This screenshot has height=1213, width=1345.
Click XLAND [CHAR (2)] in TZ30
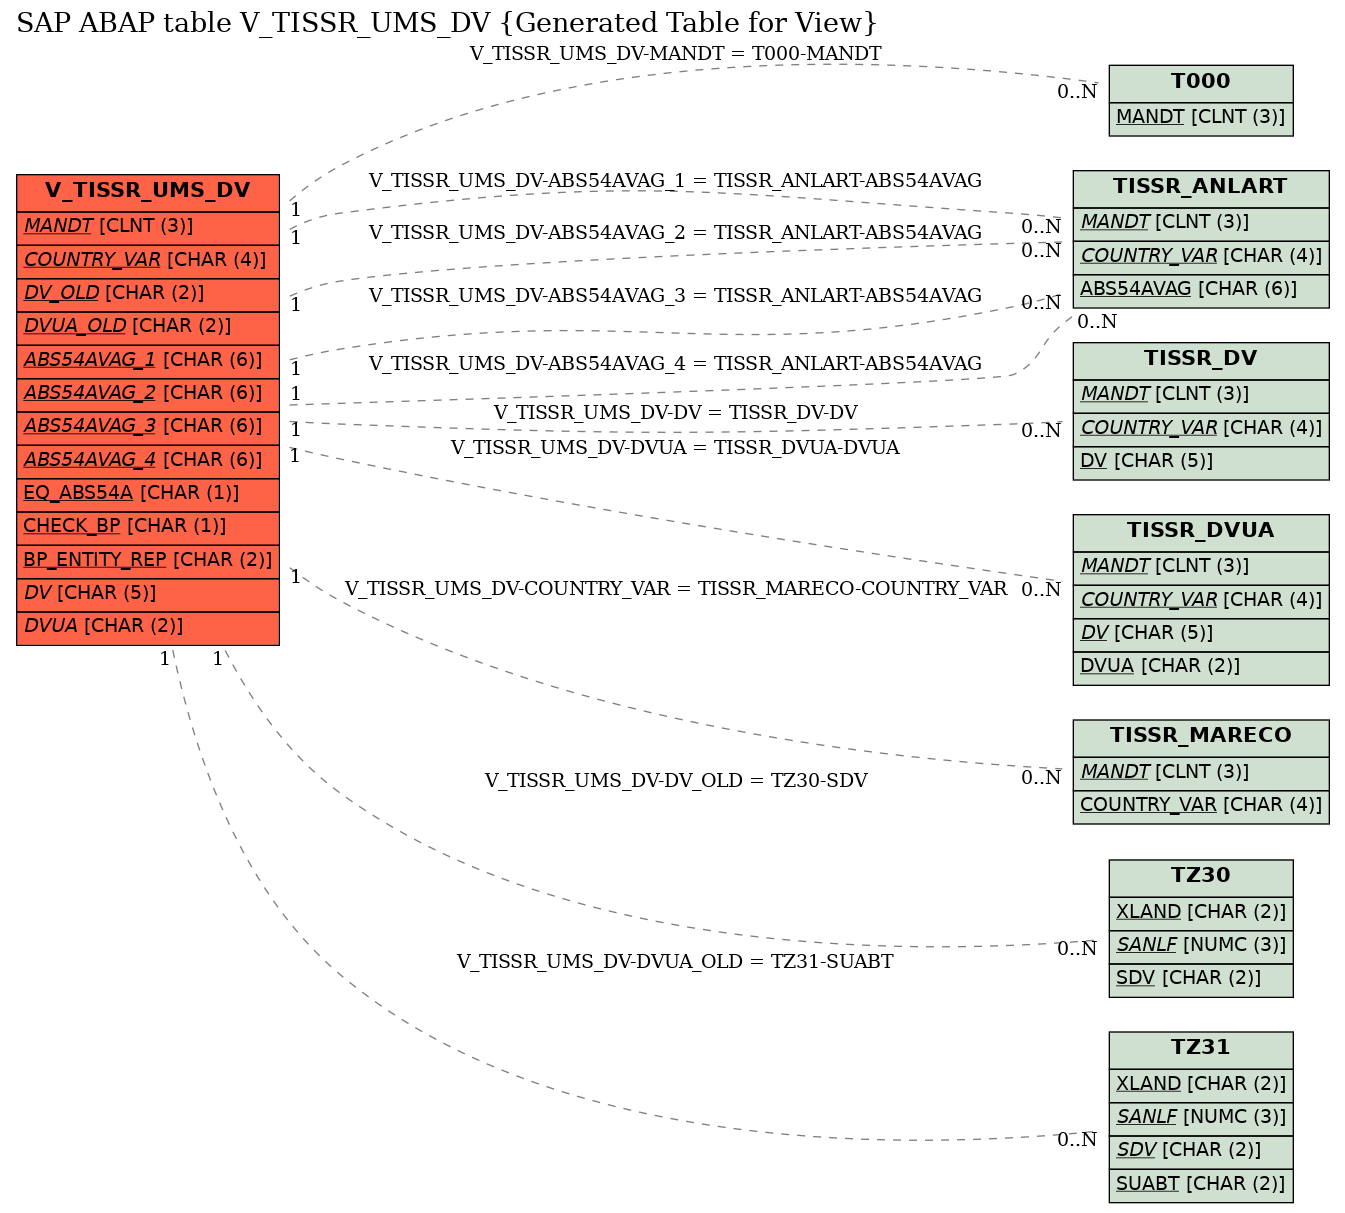[1201, 912]
